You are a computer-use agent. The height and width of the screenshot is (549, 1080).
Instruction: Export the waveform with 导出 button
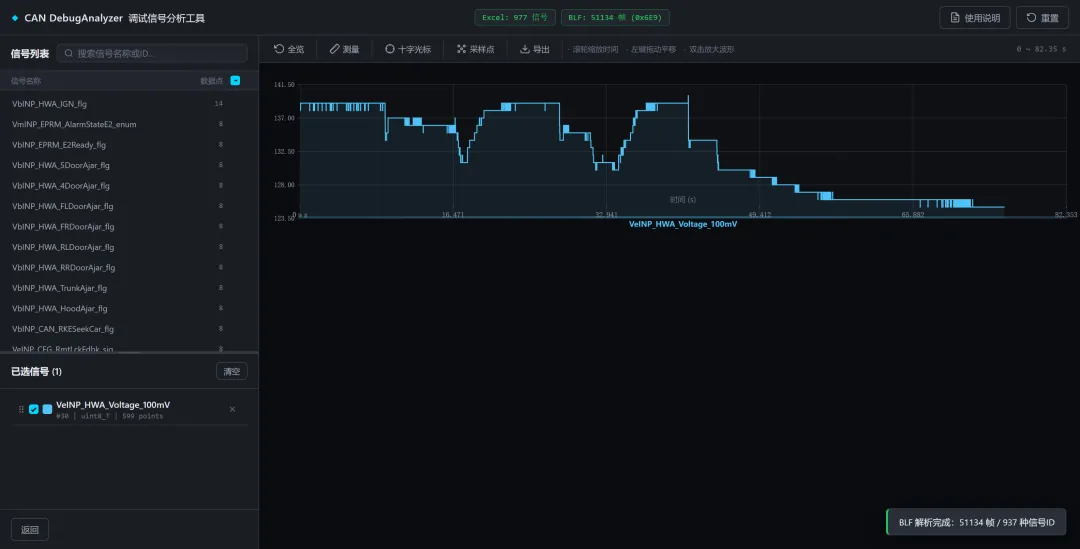click(x=534, y=49)
